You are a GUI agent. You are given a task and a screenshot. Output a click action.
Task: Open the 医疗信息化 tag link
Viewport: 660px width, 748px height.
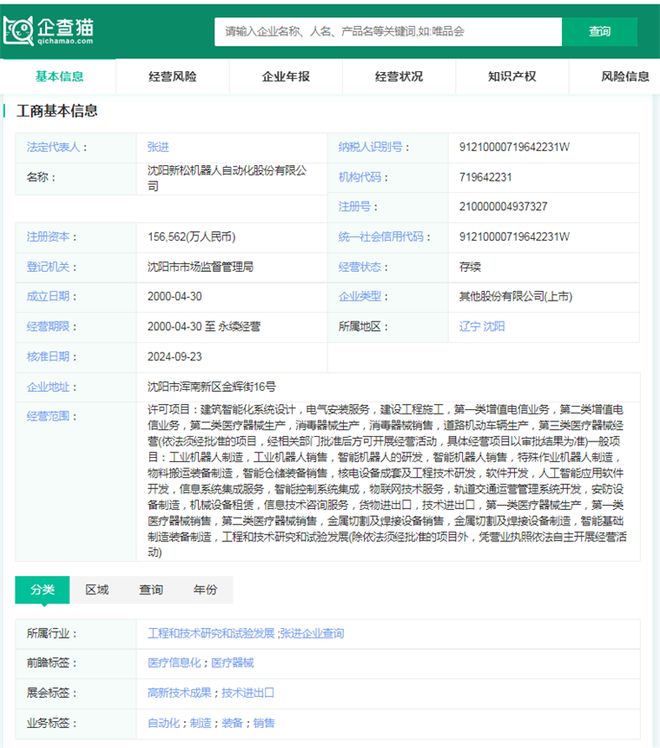pos(174,663)
